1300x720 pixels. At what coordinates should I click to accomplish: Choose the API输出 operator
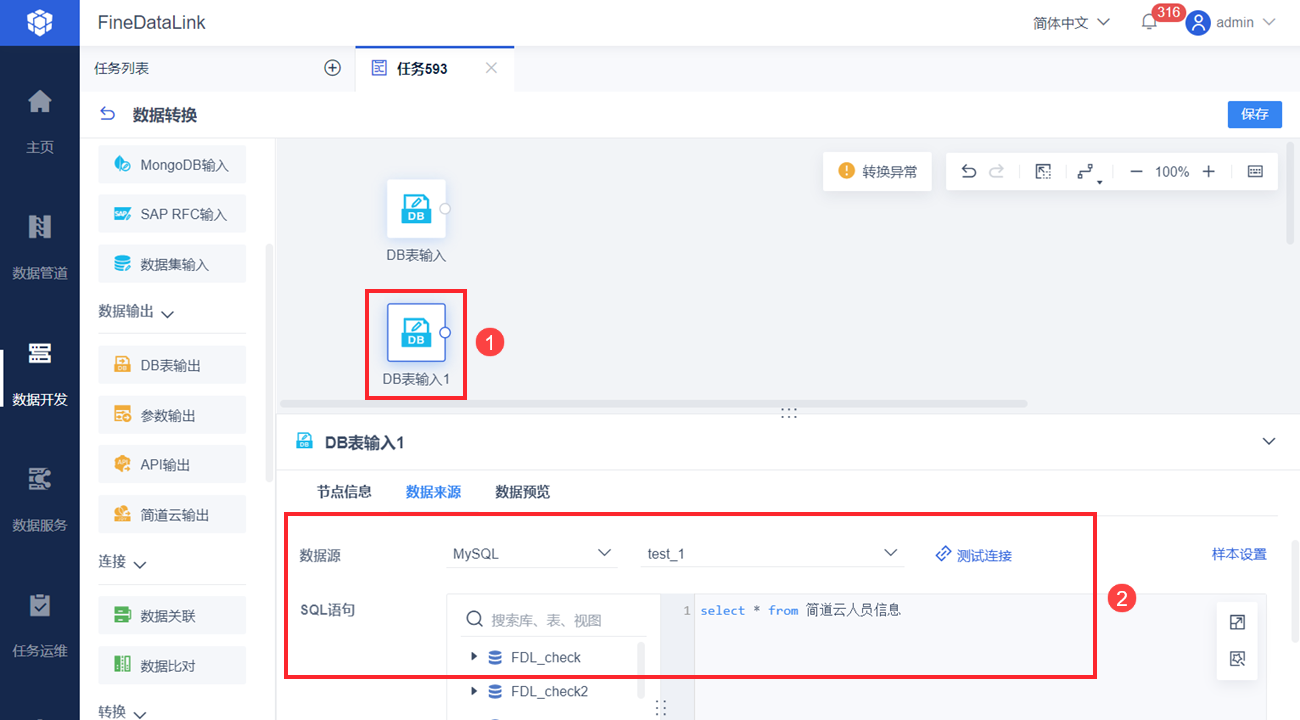(x=172, y=464)
